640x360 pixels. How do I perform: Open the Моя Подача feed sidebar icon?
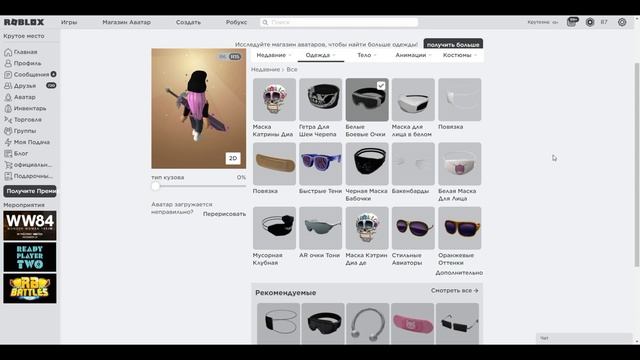(8, 142)
